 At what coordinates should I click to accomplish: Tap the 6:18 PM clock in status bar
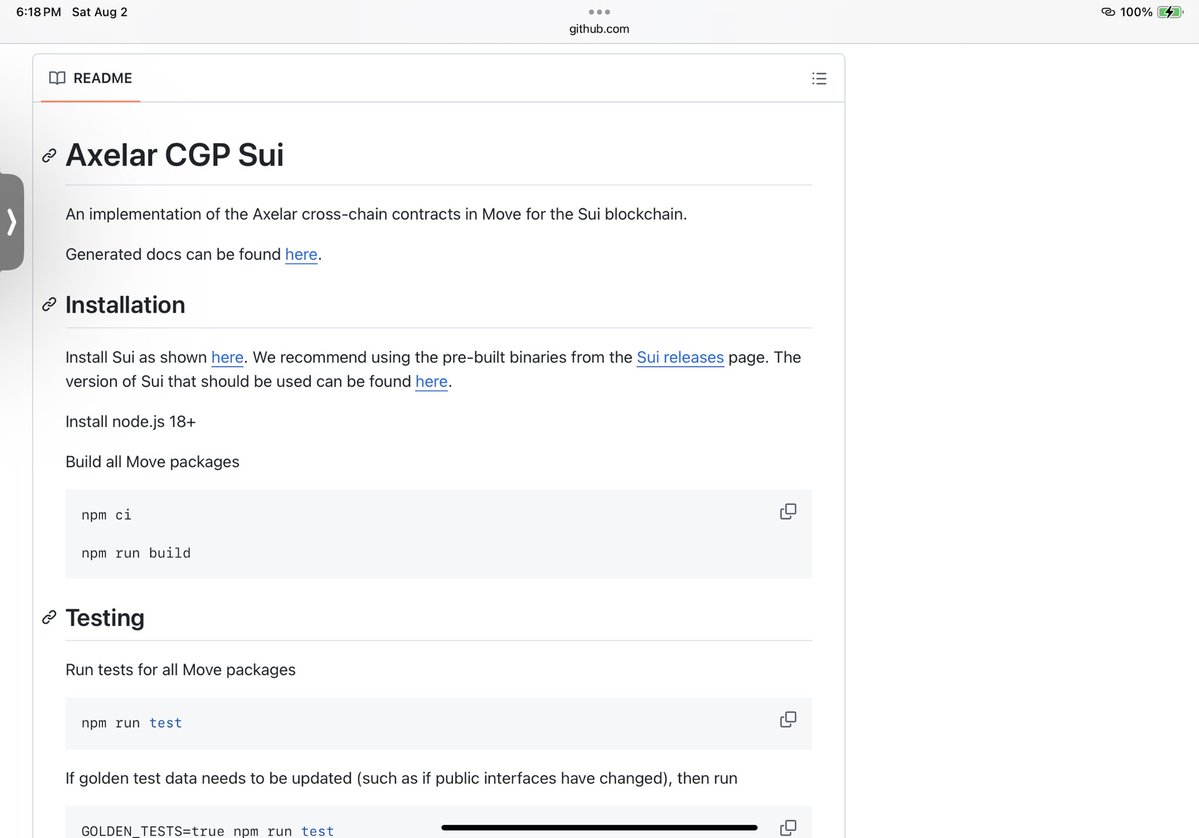click(38, 12)
